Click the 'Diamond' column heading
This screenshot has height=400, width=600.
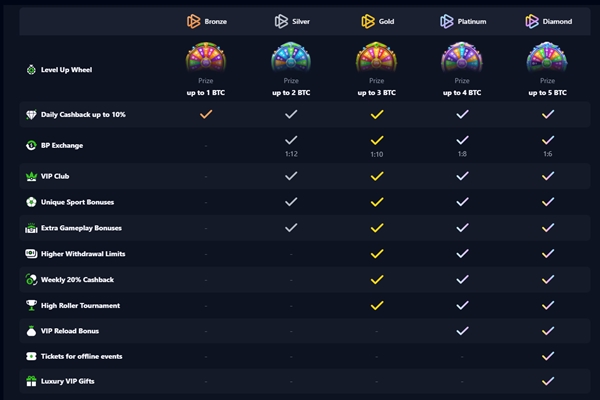point(557,21)
